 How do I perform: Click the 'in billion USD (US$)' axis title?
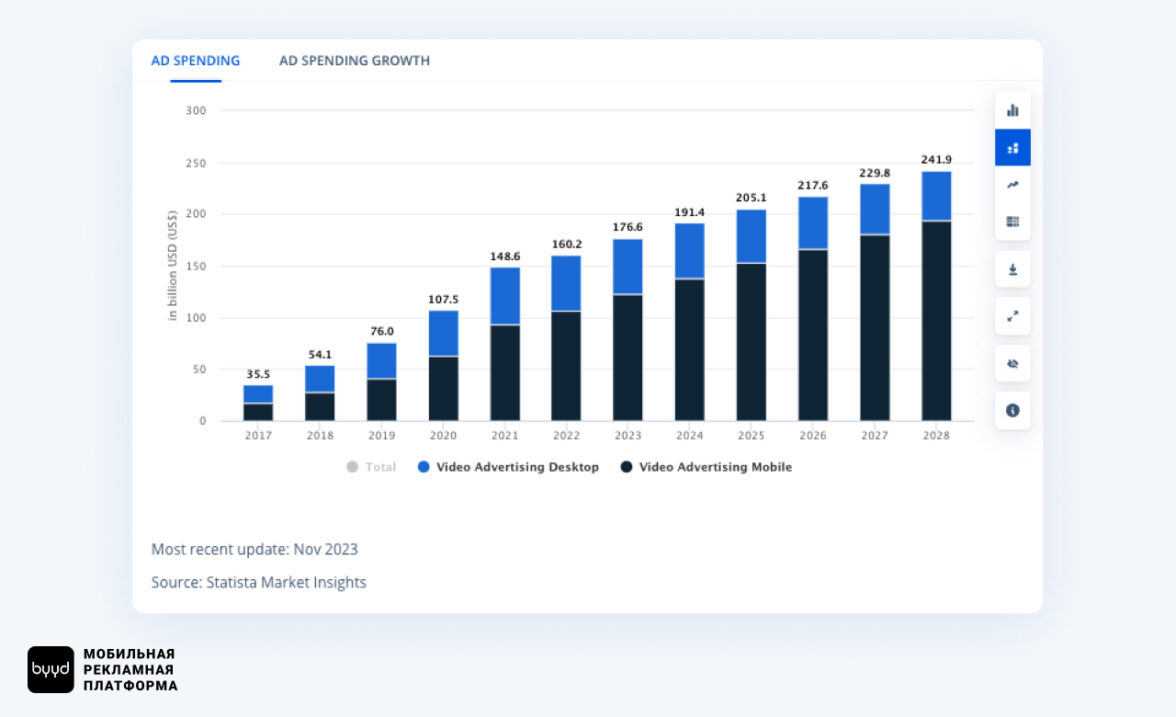(172, 266)
